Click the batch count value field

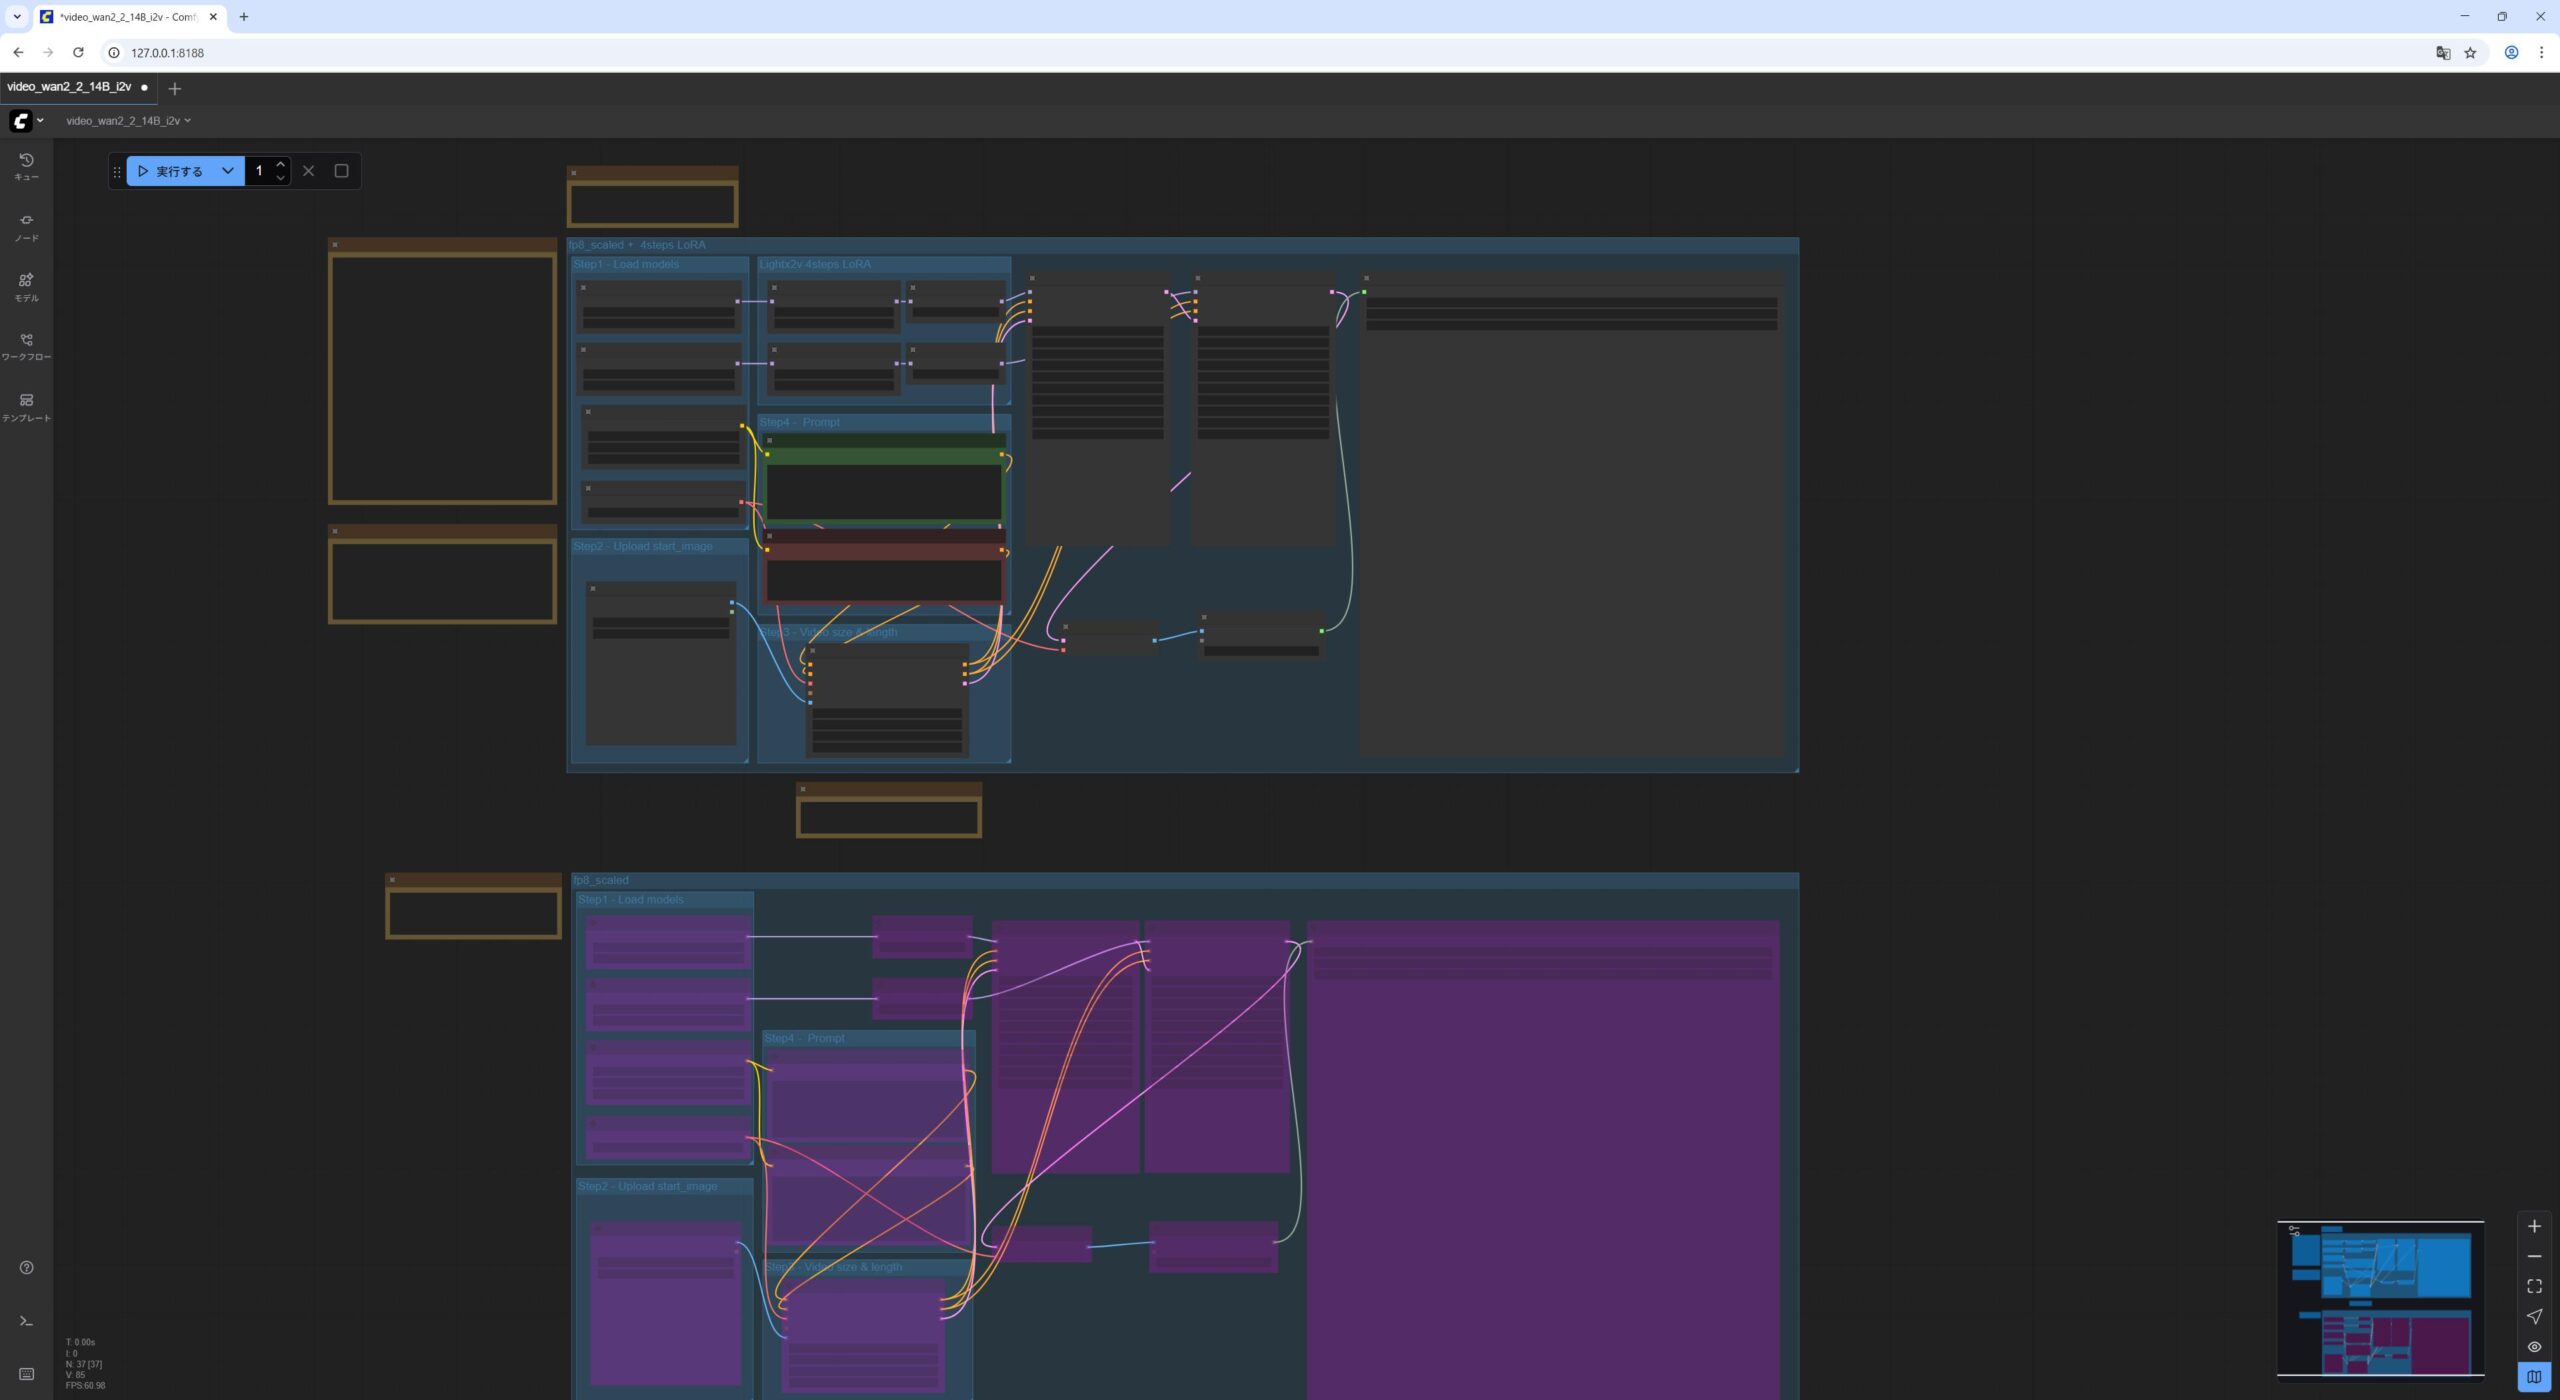(259, 171)
